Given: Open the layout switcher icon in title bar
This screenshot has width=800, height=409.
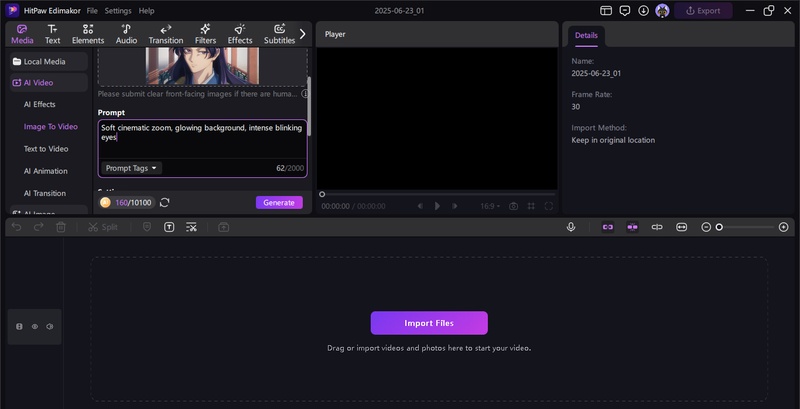Looking at the screenshot, I should 607,11.
